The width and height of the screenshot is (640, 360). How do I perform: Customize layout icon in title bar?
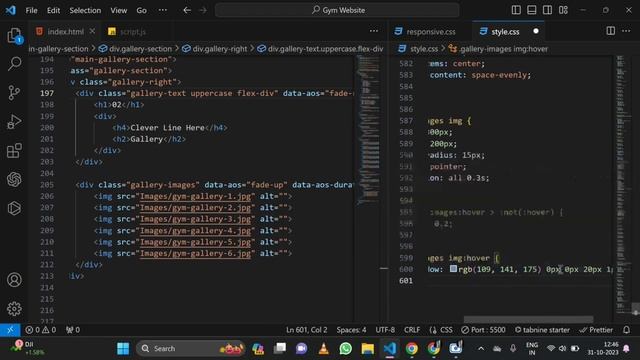[x=563, y=10]
